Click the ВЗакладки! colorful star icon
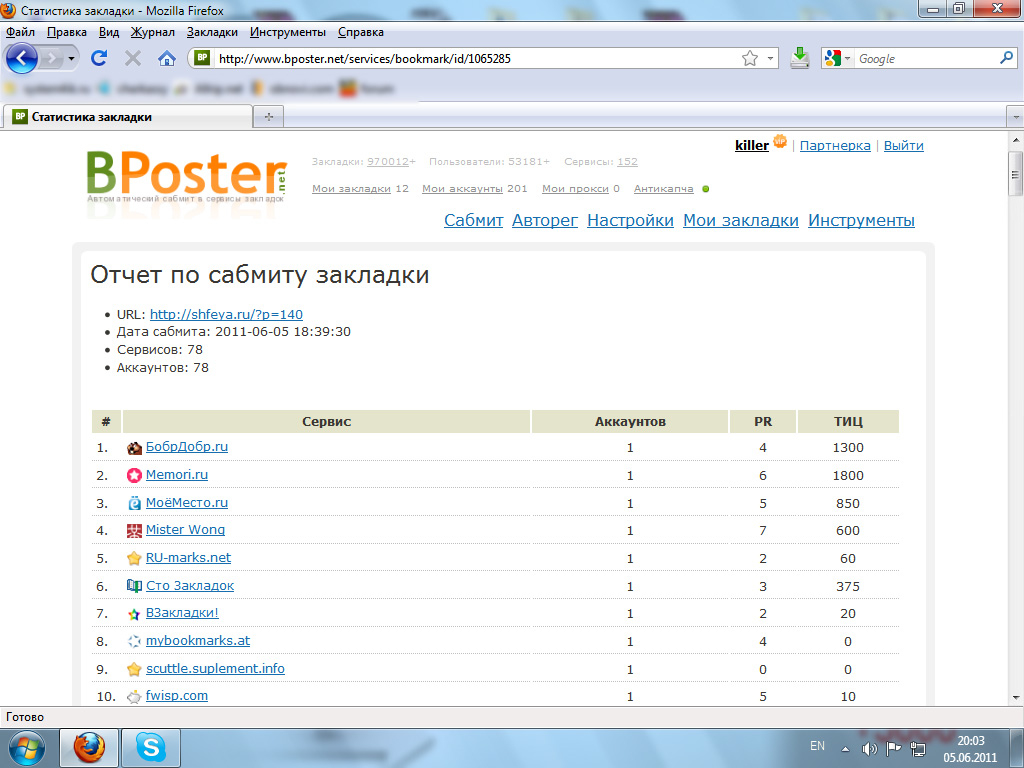This screenshot has height=768, width=1024. [x=134, y=614]
